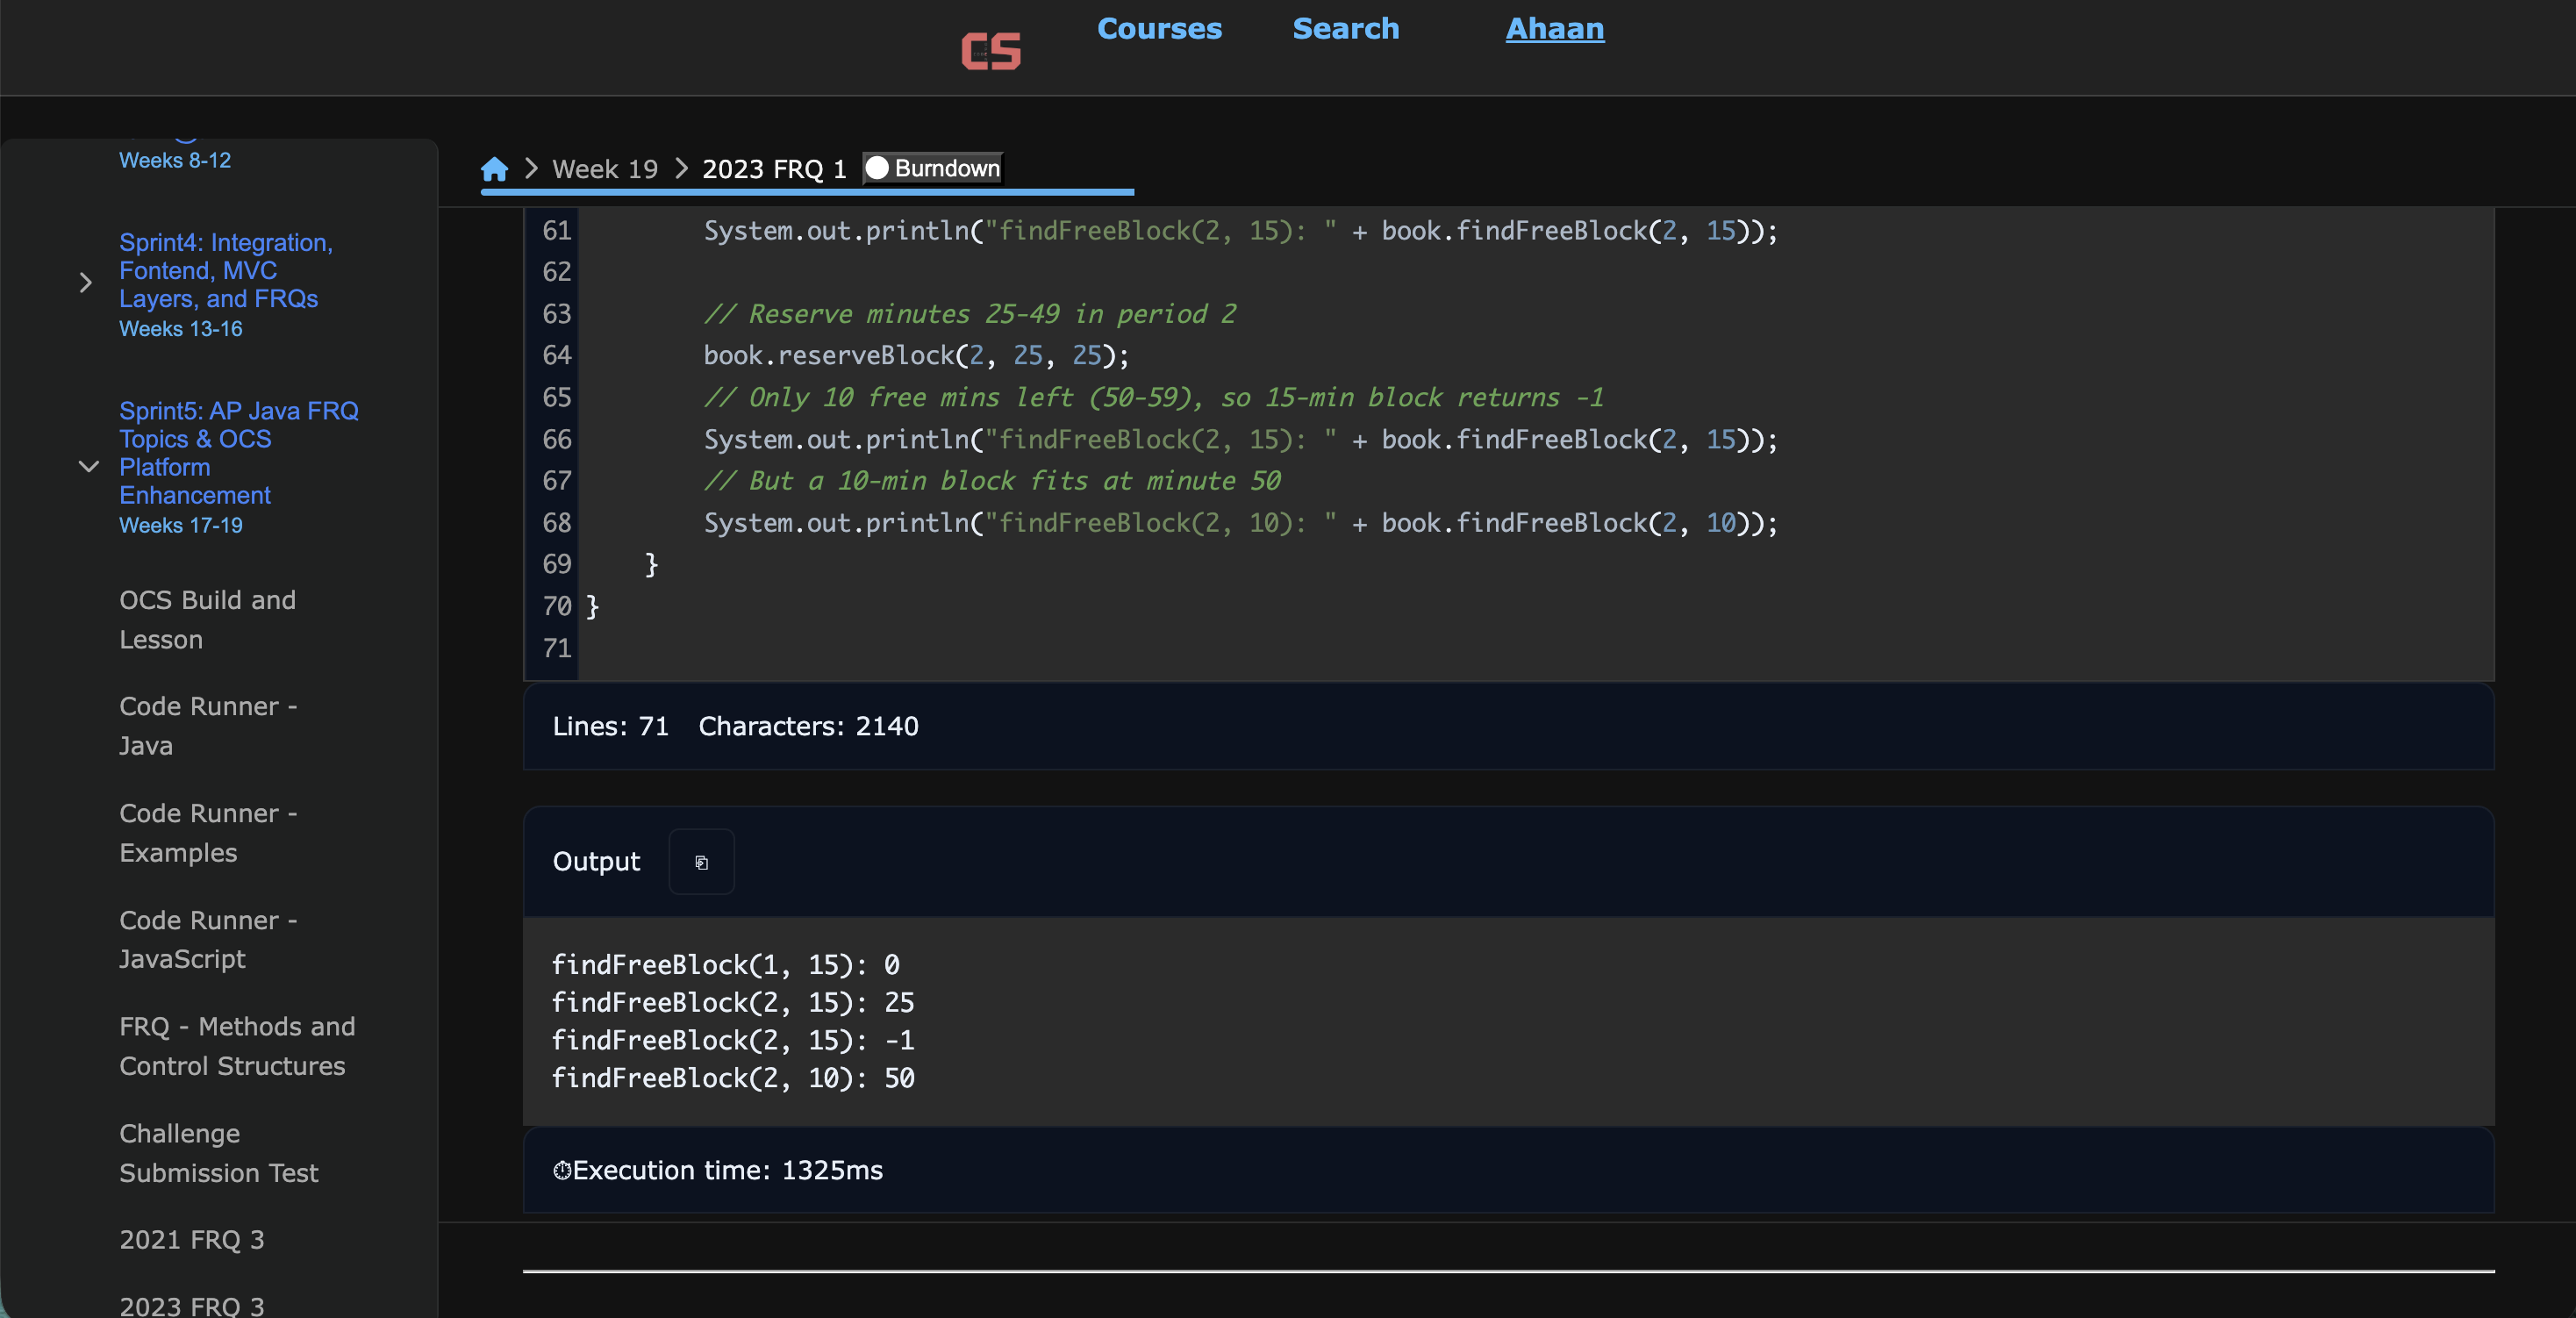Collapse the Sprint5 section chevron
This screenshot has height=1318, width=2576.
tap(88, 467)
